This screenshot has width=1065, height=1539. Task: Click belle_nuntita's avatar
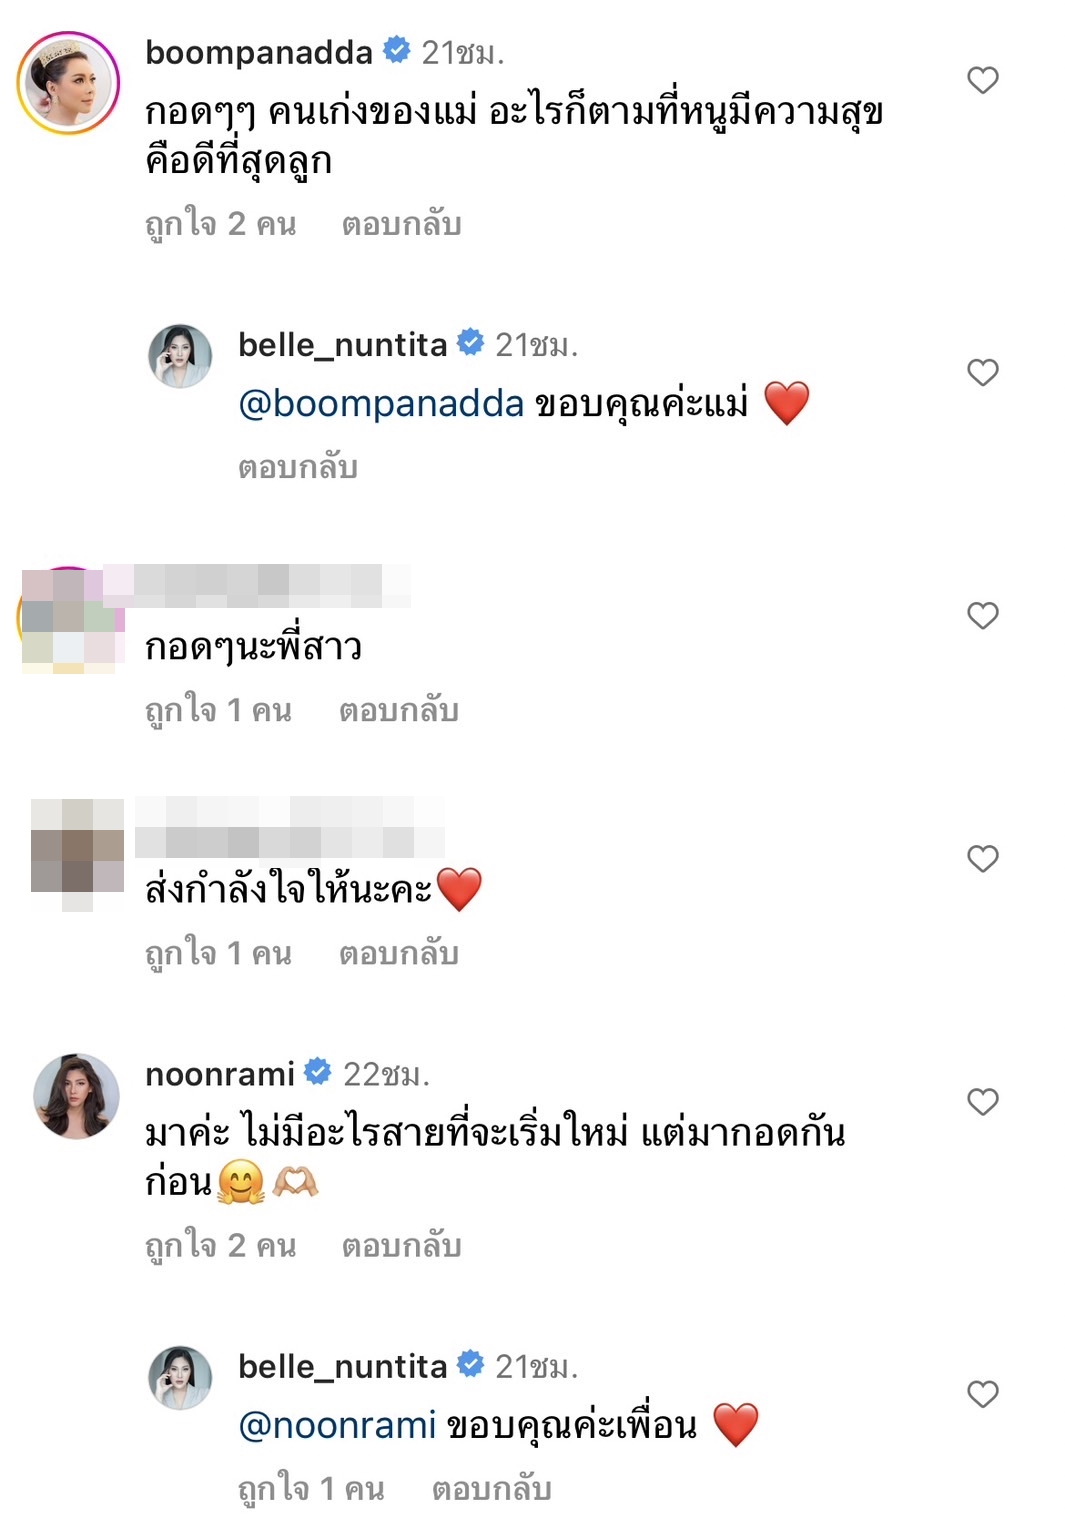180,355
